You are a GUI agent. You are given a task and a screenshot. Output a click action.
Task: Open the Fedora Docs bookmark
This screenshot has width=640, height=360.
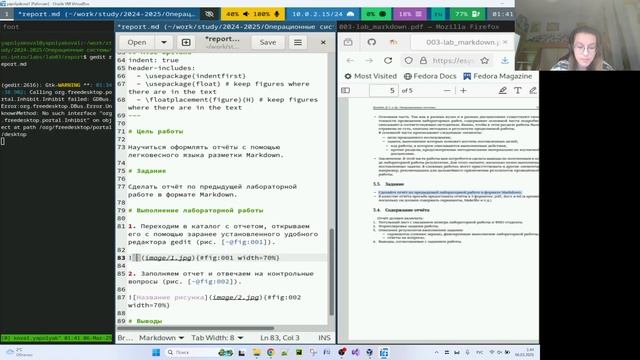click(430, 76)
